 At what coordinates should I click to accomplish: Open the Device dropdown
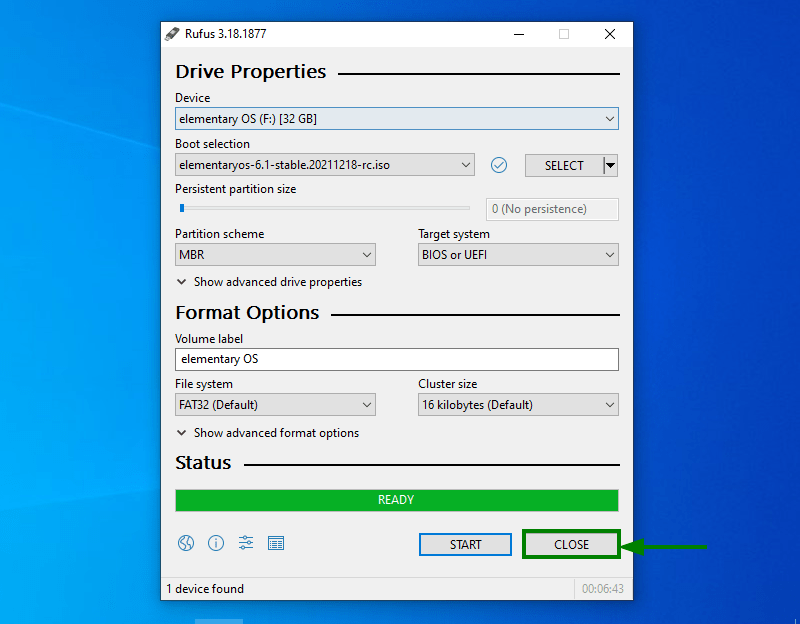[610, 118]
